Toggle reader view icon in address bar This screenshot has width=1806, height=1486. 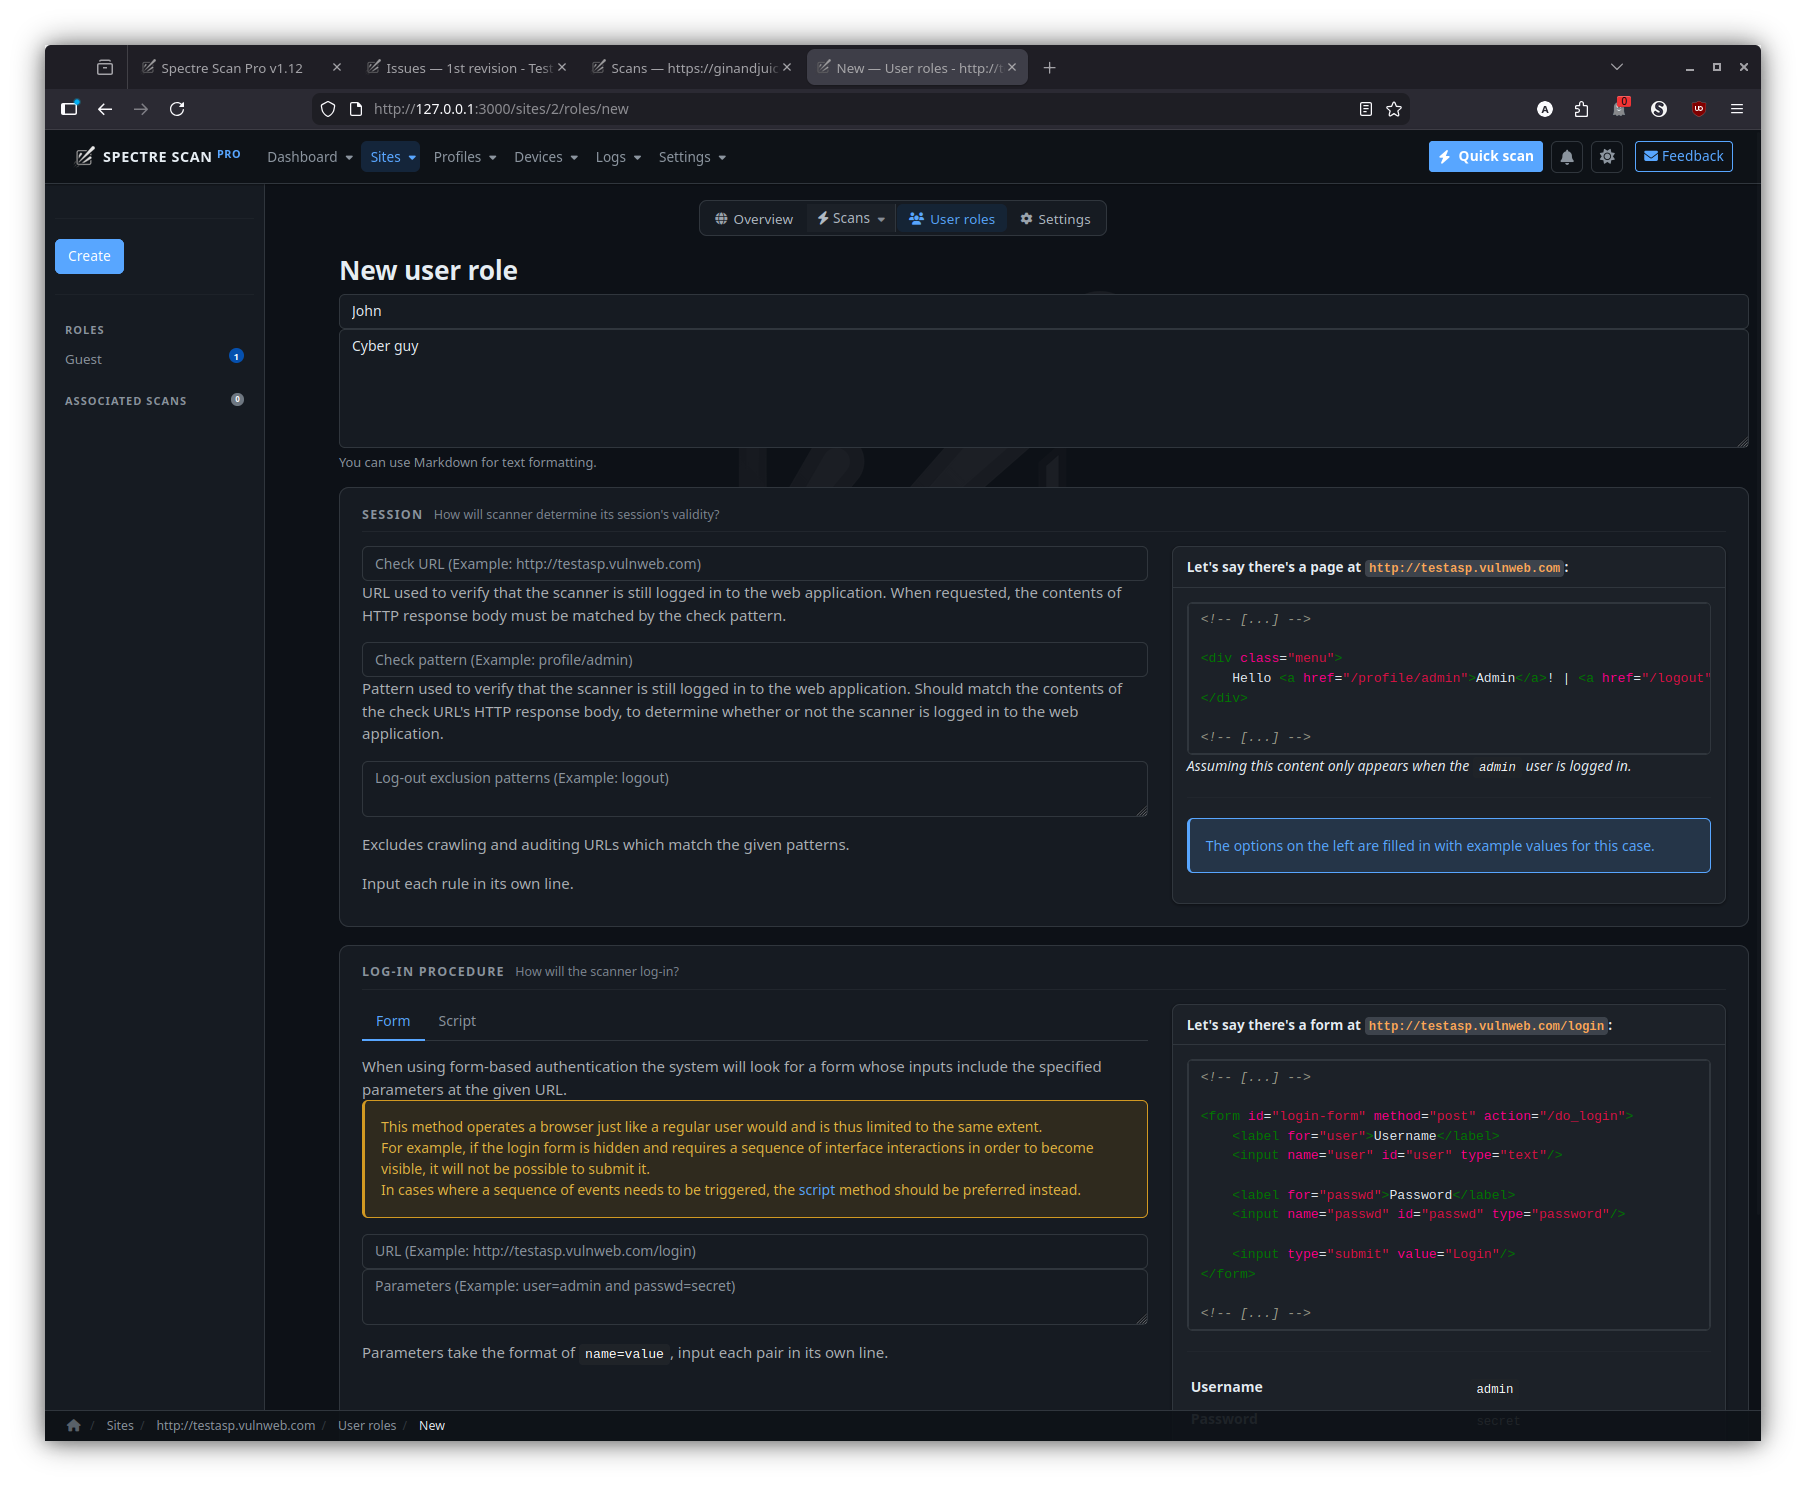click(1366, 109)
